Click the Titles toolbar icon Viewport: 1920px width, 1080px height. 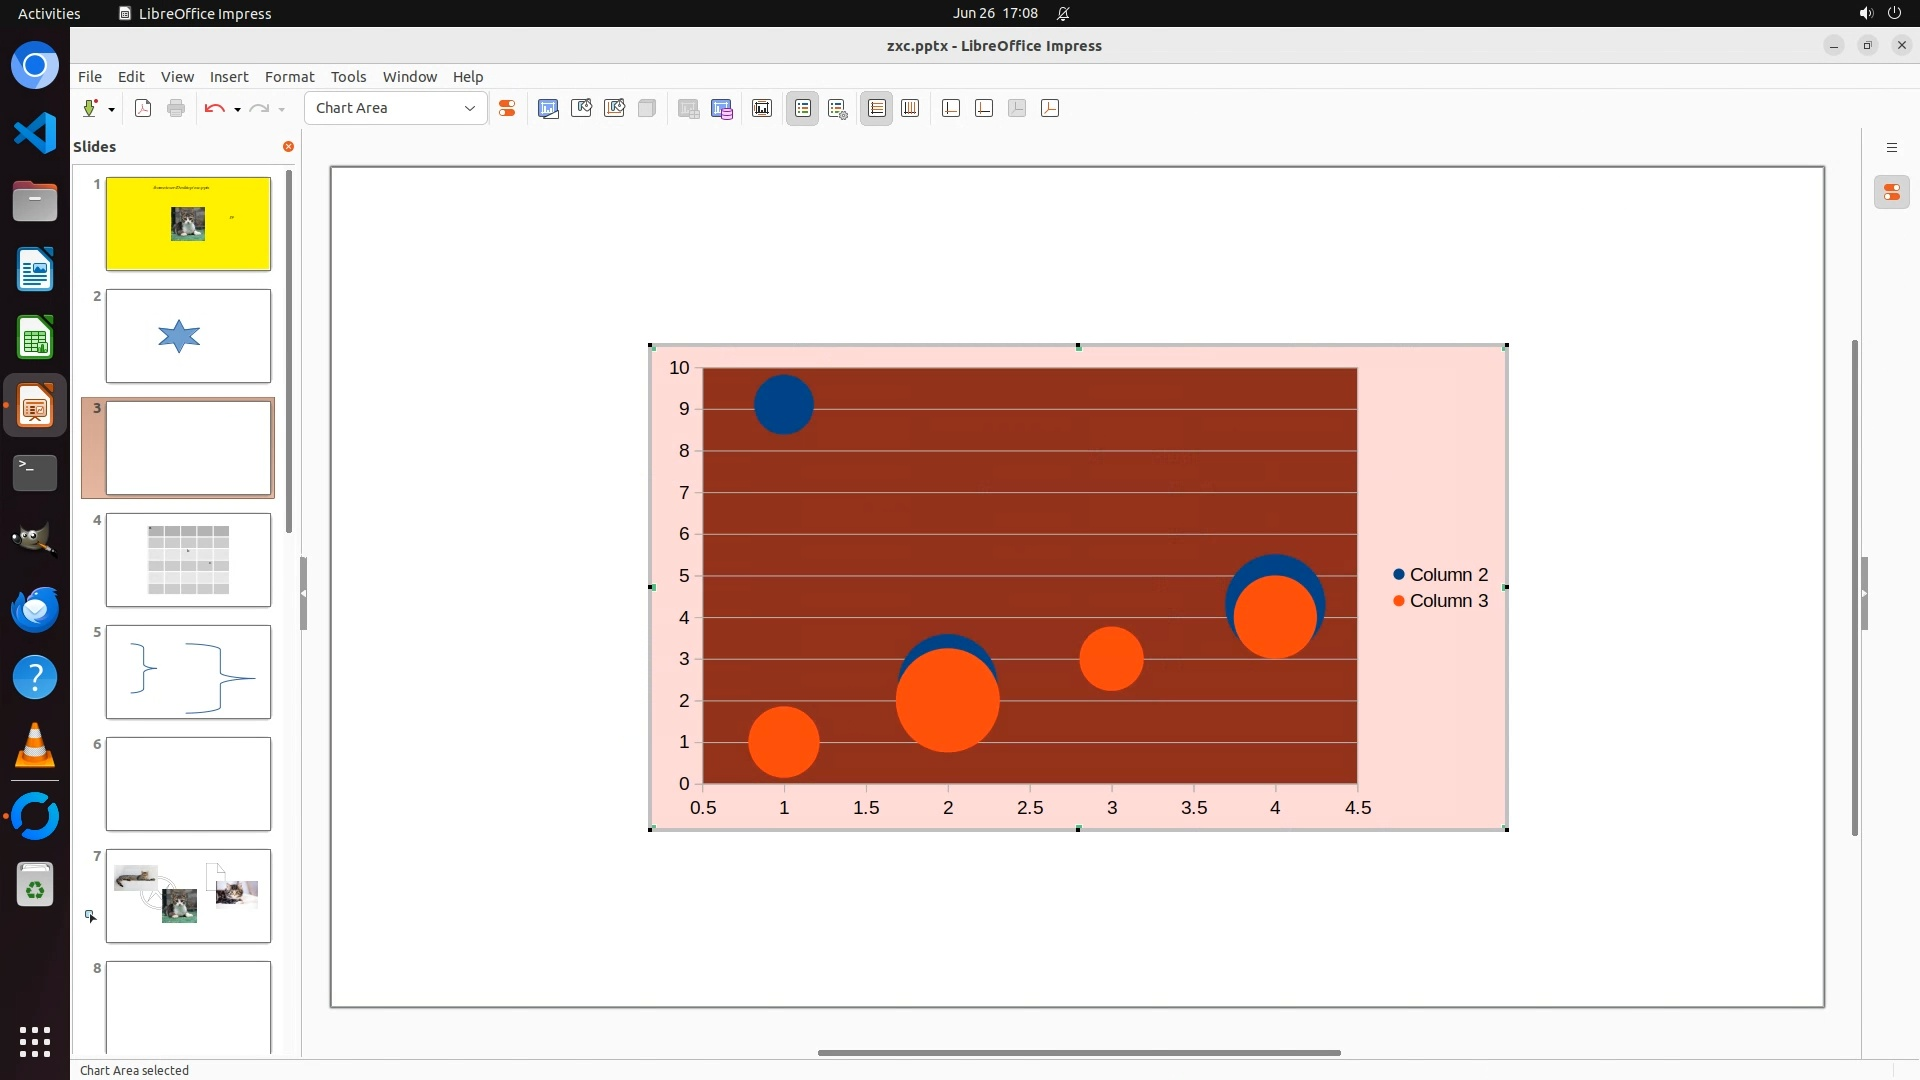coord(762,108)
